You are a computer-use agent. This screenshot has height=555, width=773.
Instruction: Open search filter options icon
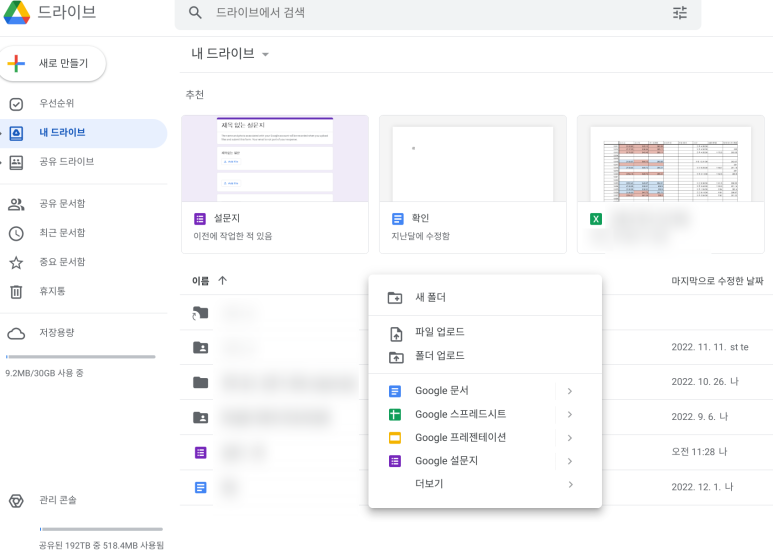tap(680, 13)
